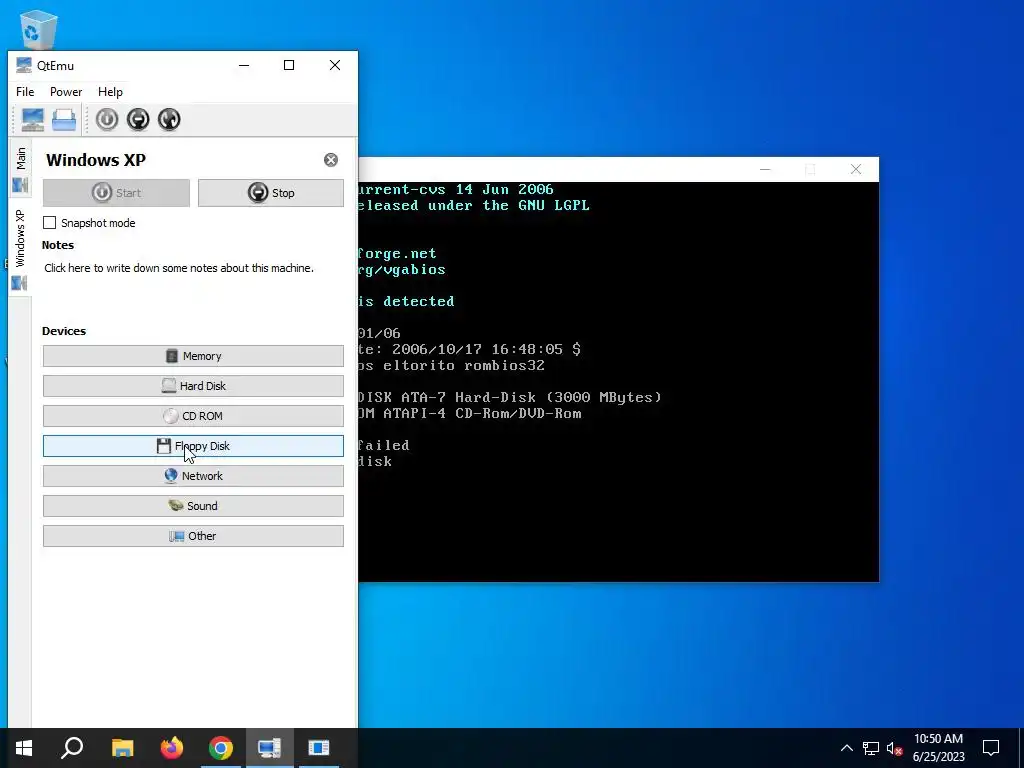The image size is (1024, 768).
Task: Click the muted volume tray icon
Action: 894,748
